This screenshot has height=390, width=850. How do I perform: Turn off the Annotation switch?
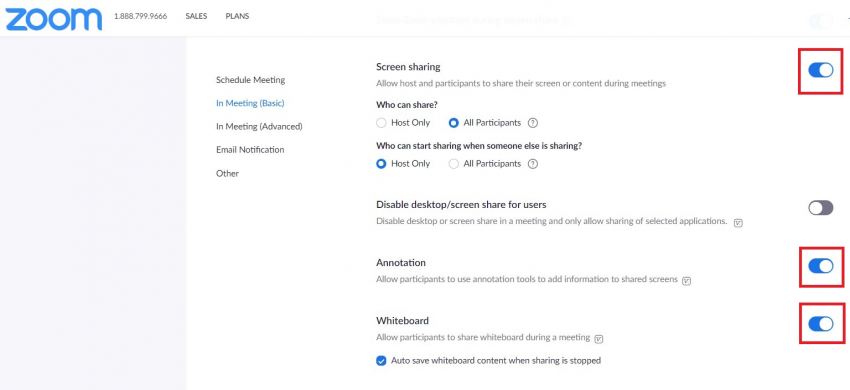[x=821, y=266]
